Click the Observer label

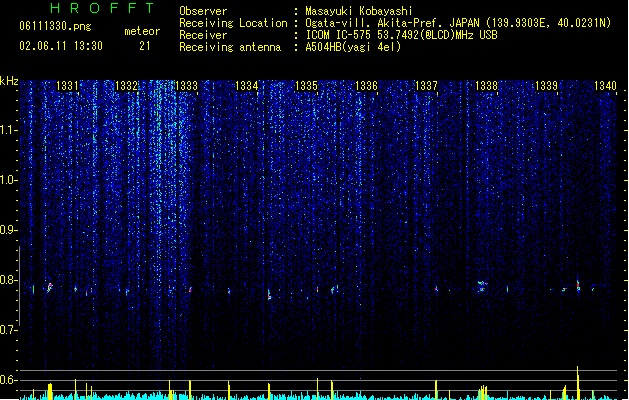pyautogui.click(x=203, y=11)
